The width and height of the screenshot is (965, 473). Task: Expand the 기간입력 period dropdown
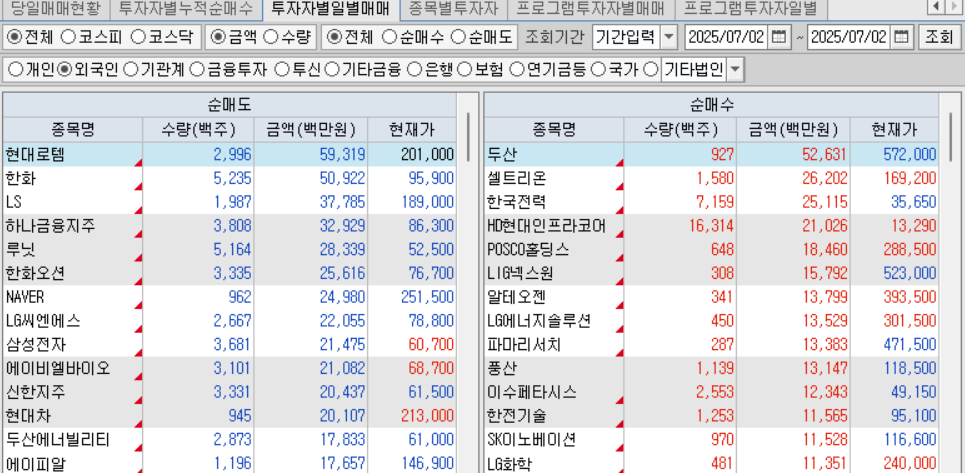tap(669, 37)
